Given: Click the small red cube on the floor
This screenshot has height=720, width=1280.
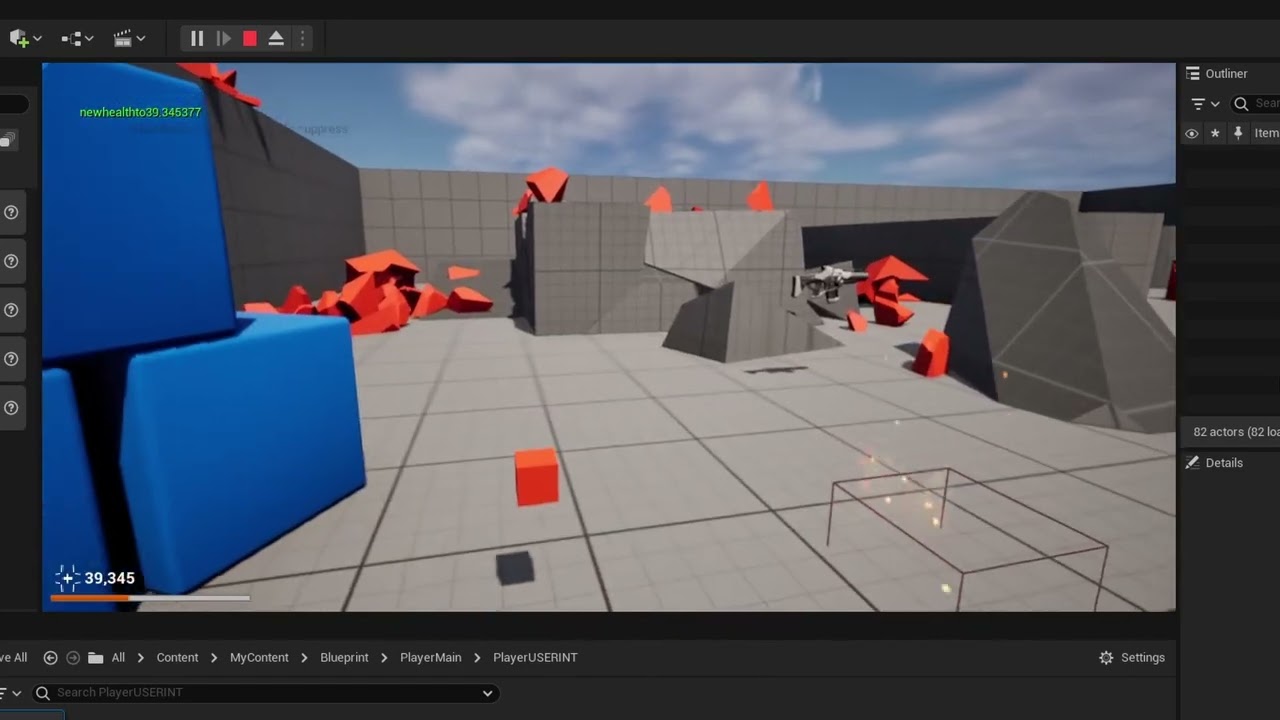Looking at the screenshot, I should click(537, 476).
